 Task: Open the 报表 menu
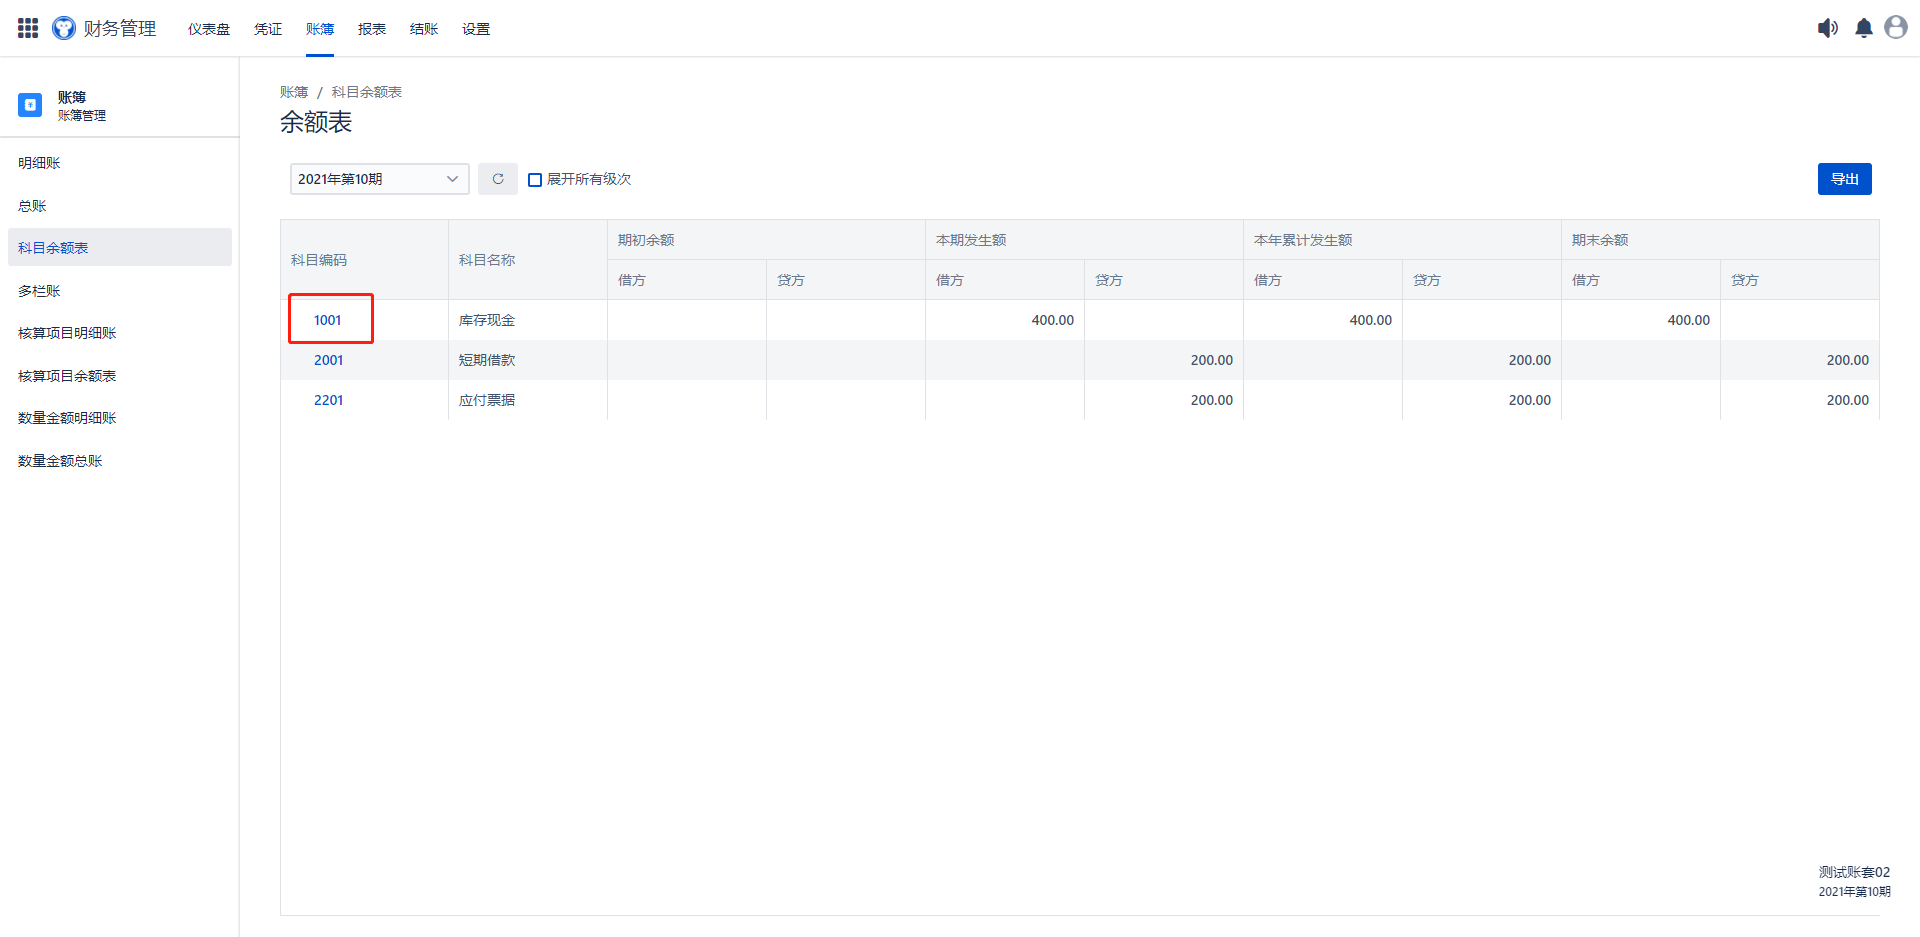point(372,29)
